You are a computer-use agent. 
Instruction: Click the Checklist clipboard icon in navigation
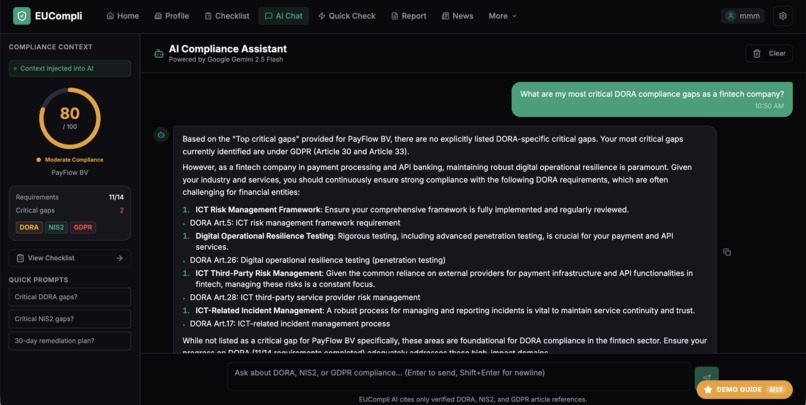208,16
